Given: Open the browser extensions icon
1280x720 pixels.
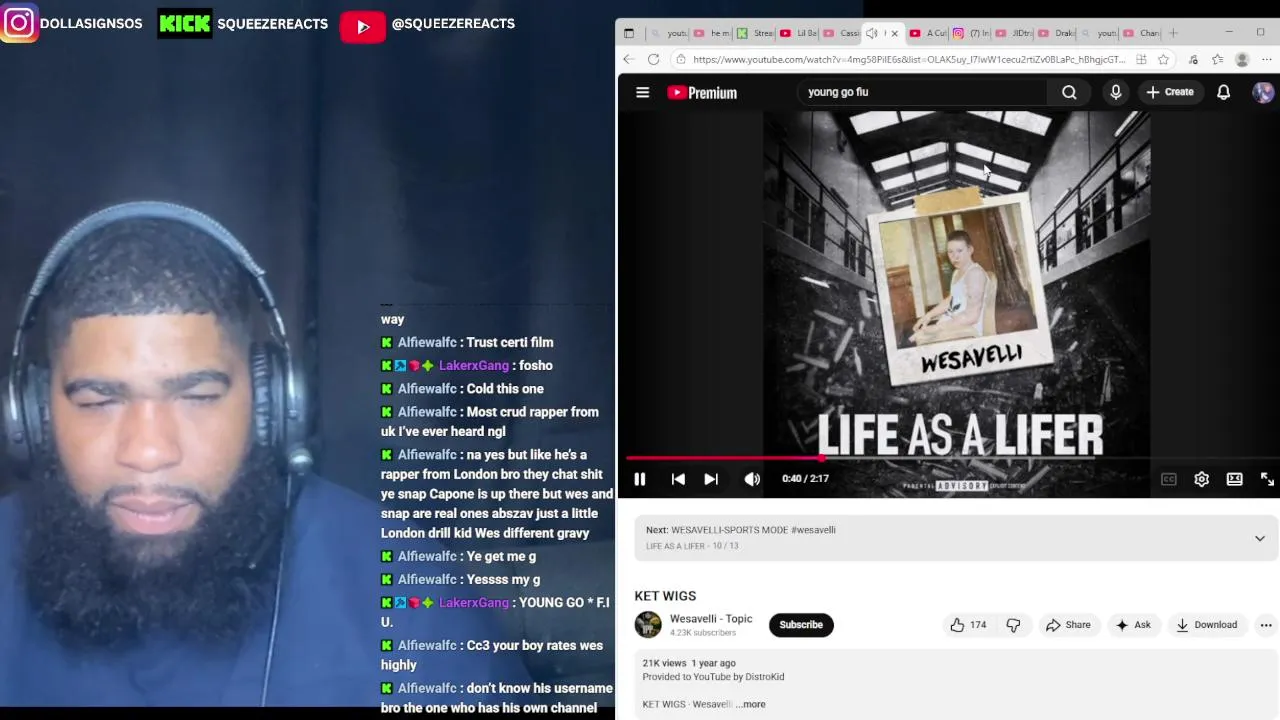Looking at the screenshot, I should coord(1193,59).
